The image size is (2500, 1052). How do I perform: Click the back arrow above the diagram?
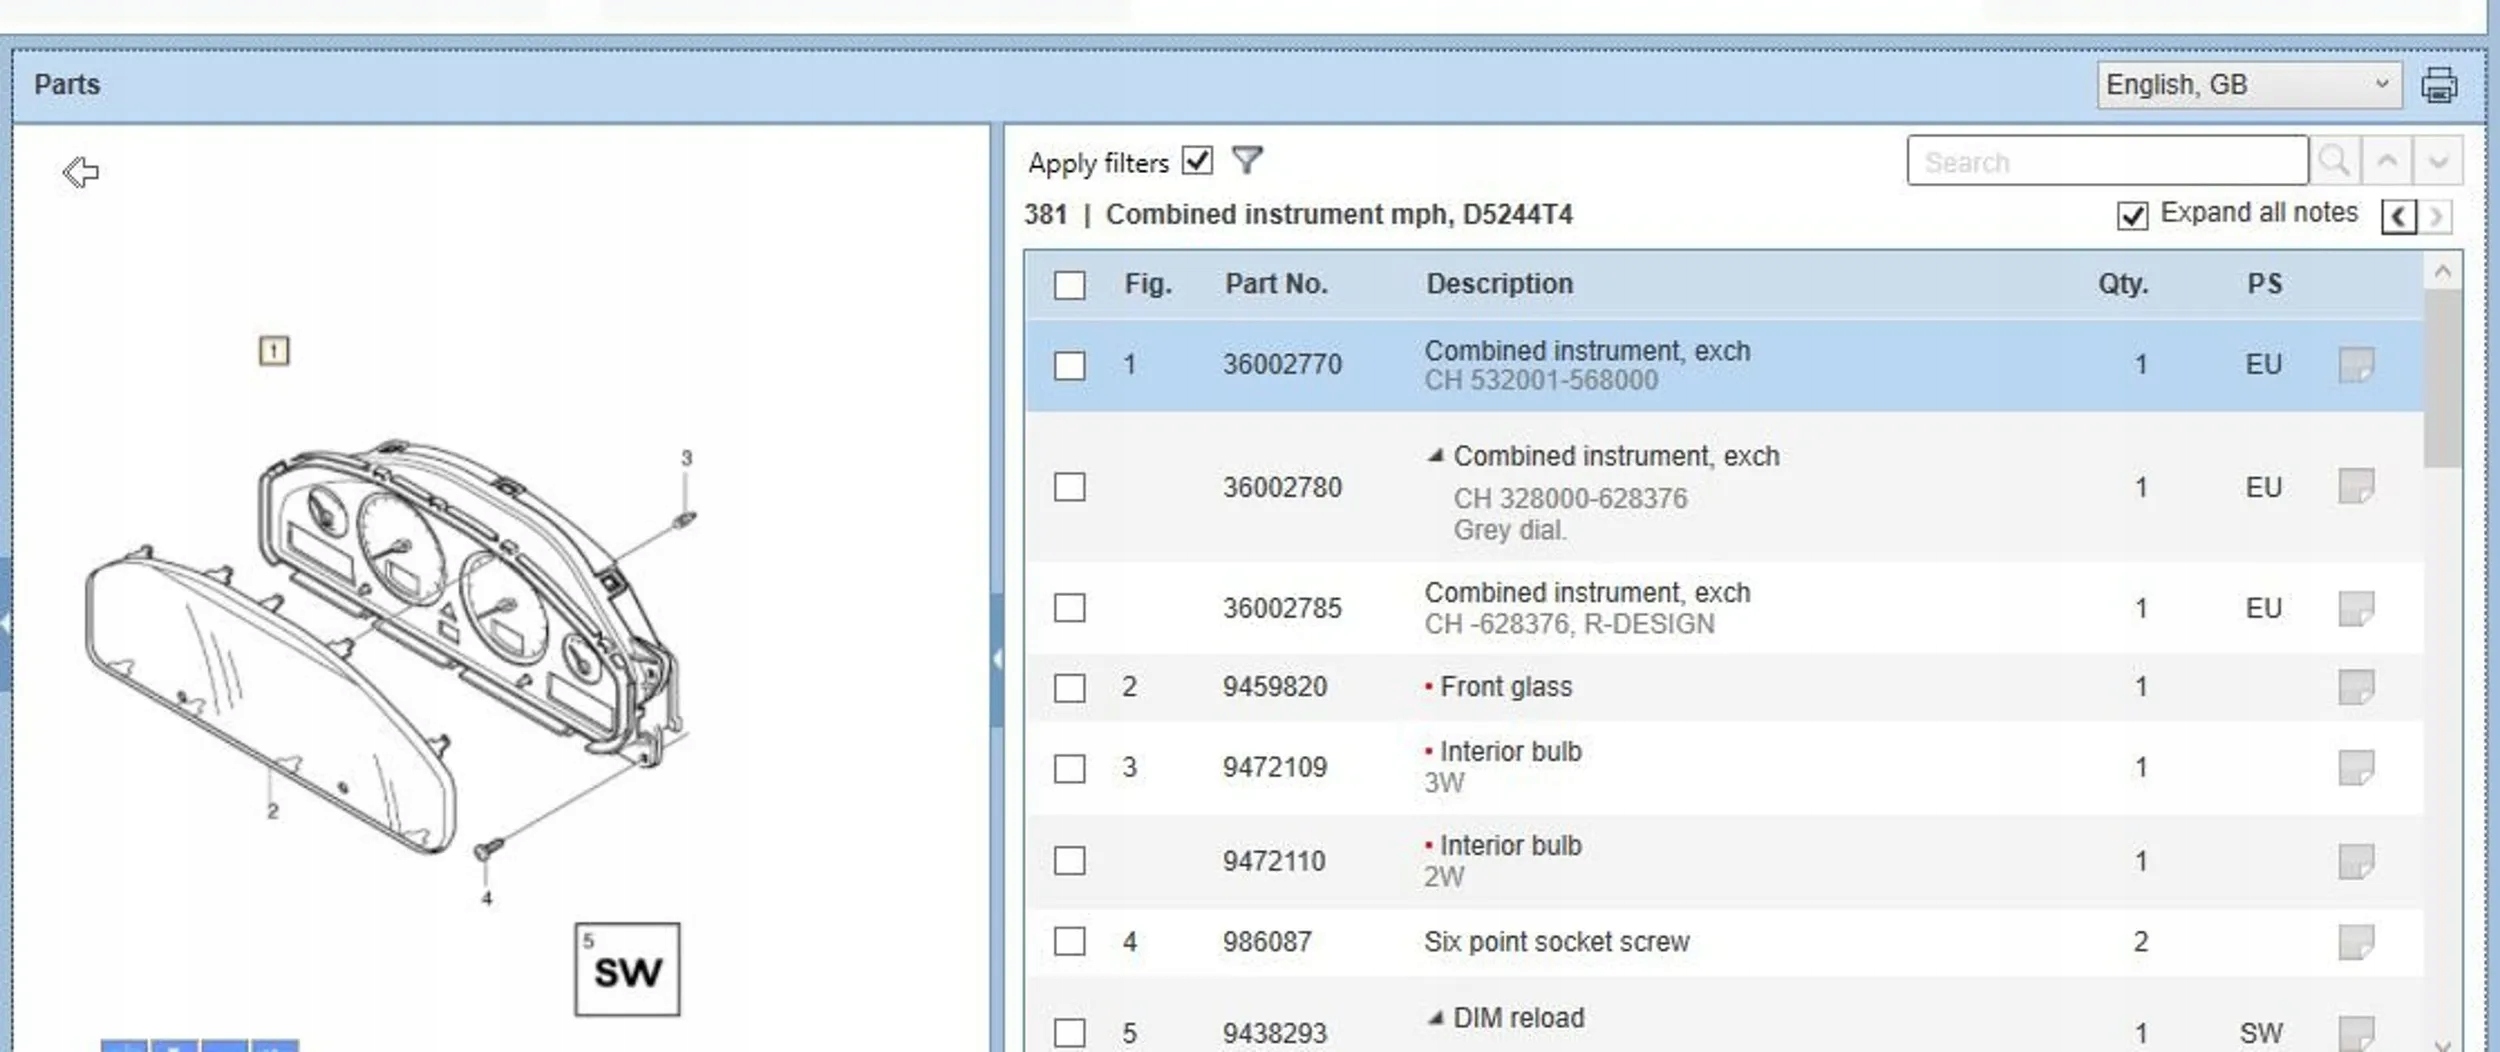[81, 172]
